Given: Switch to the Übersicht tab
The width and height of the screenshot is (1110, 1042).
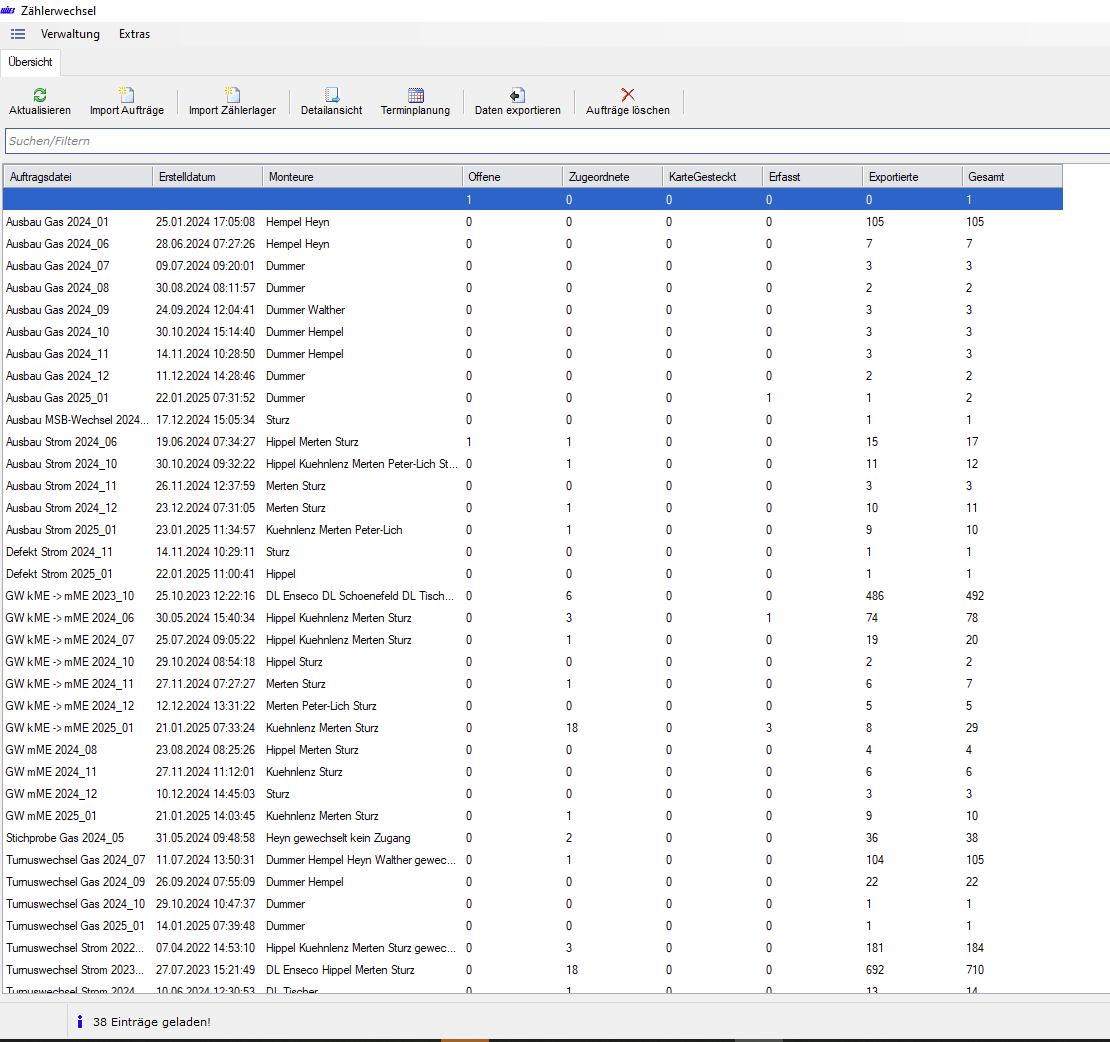Looking at the screenshot, I should 30,62.
